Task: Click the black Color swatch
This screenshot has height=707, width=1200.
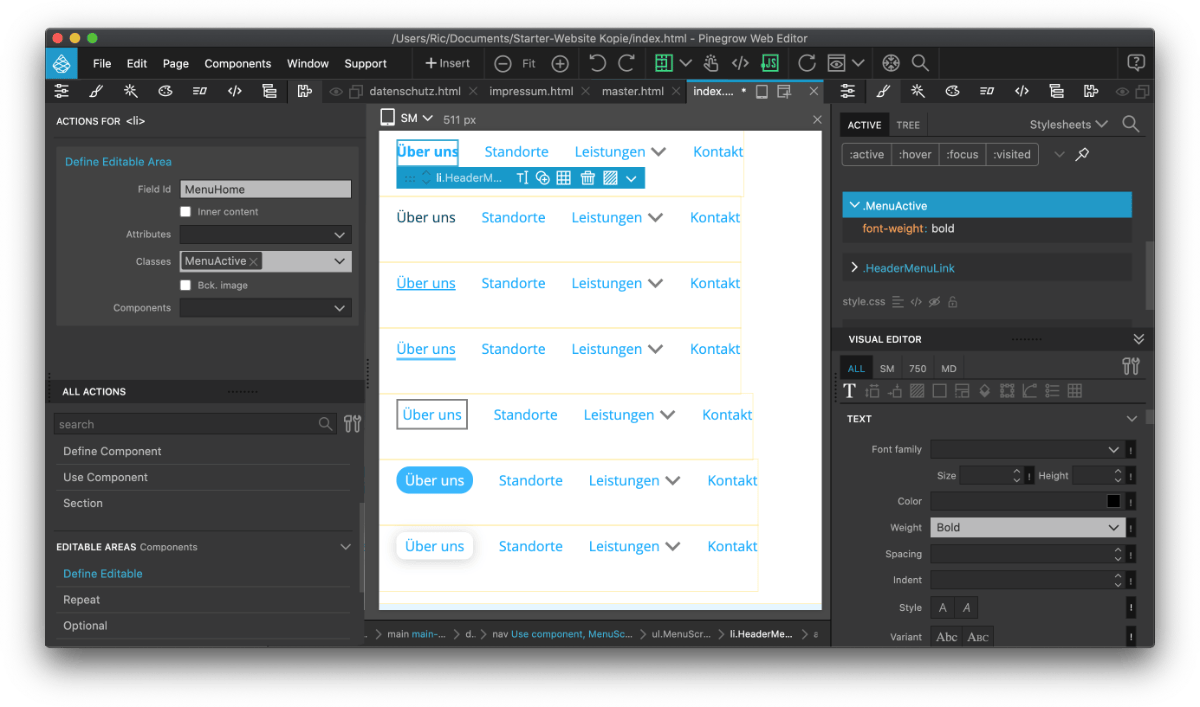Action: tap(1114, 501)
